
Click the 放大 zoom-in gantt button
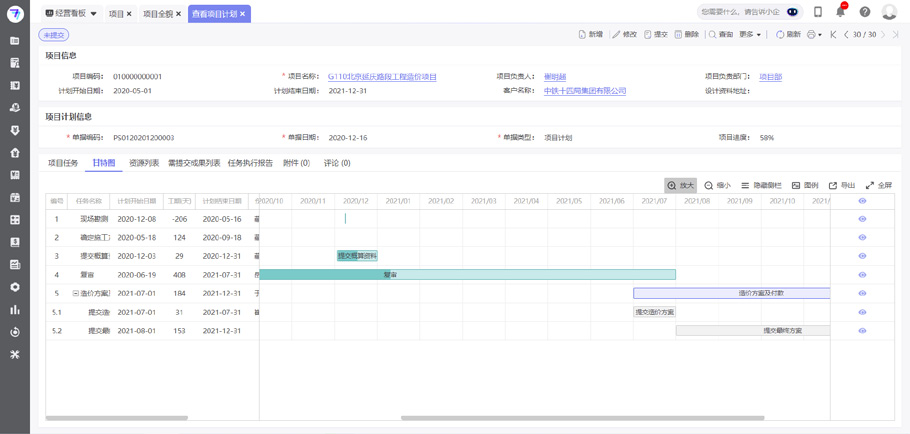(680, 185)
